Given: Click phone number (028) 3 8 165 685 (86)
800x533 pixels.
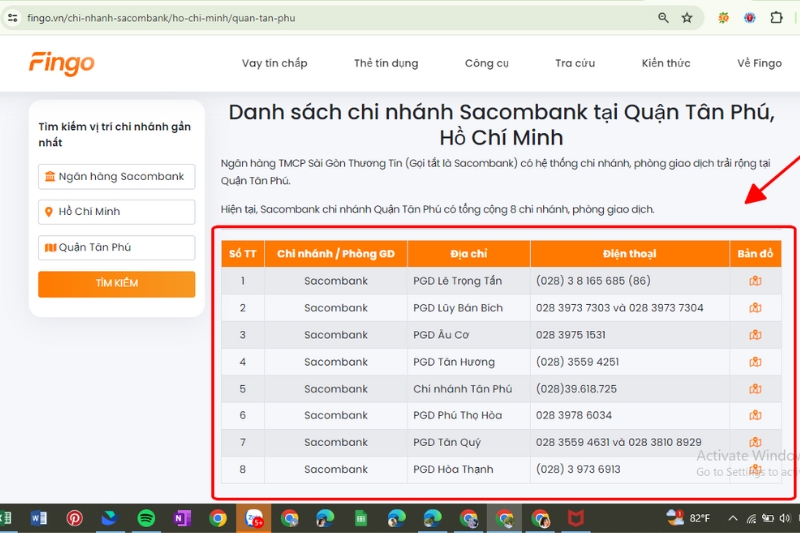Looking at the screenshot, I should coord(593,281).
